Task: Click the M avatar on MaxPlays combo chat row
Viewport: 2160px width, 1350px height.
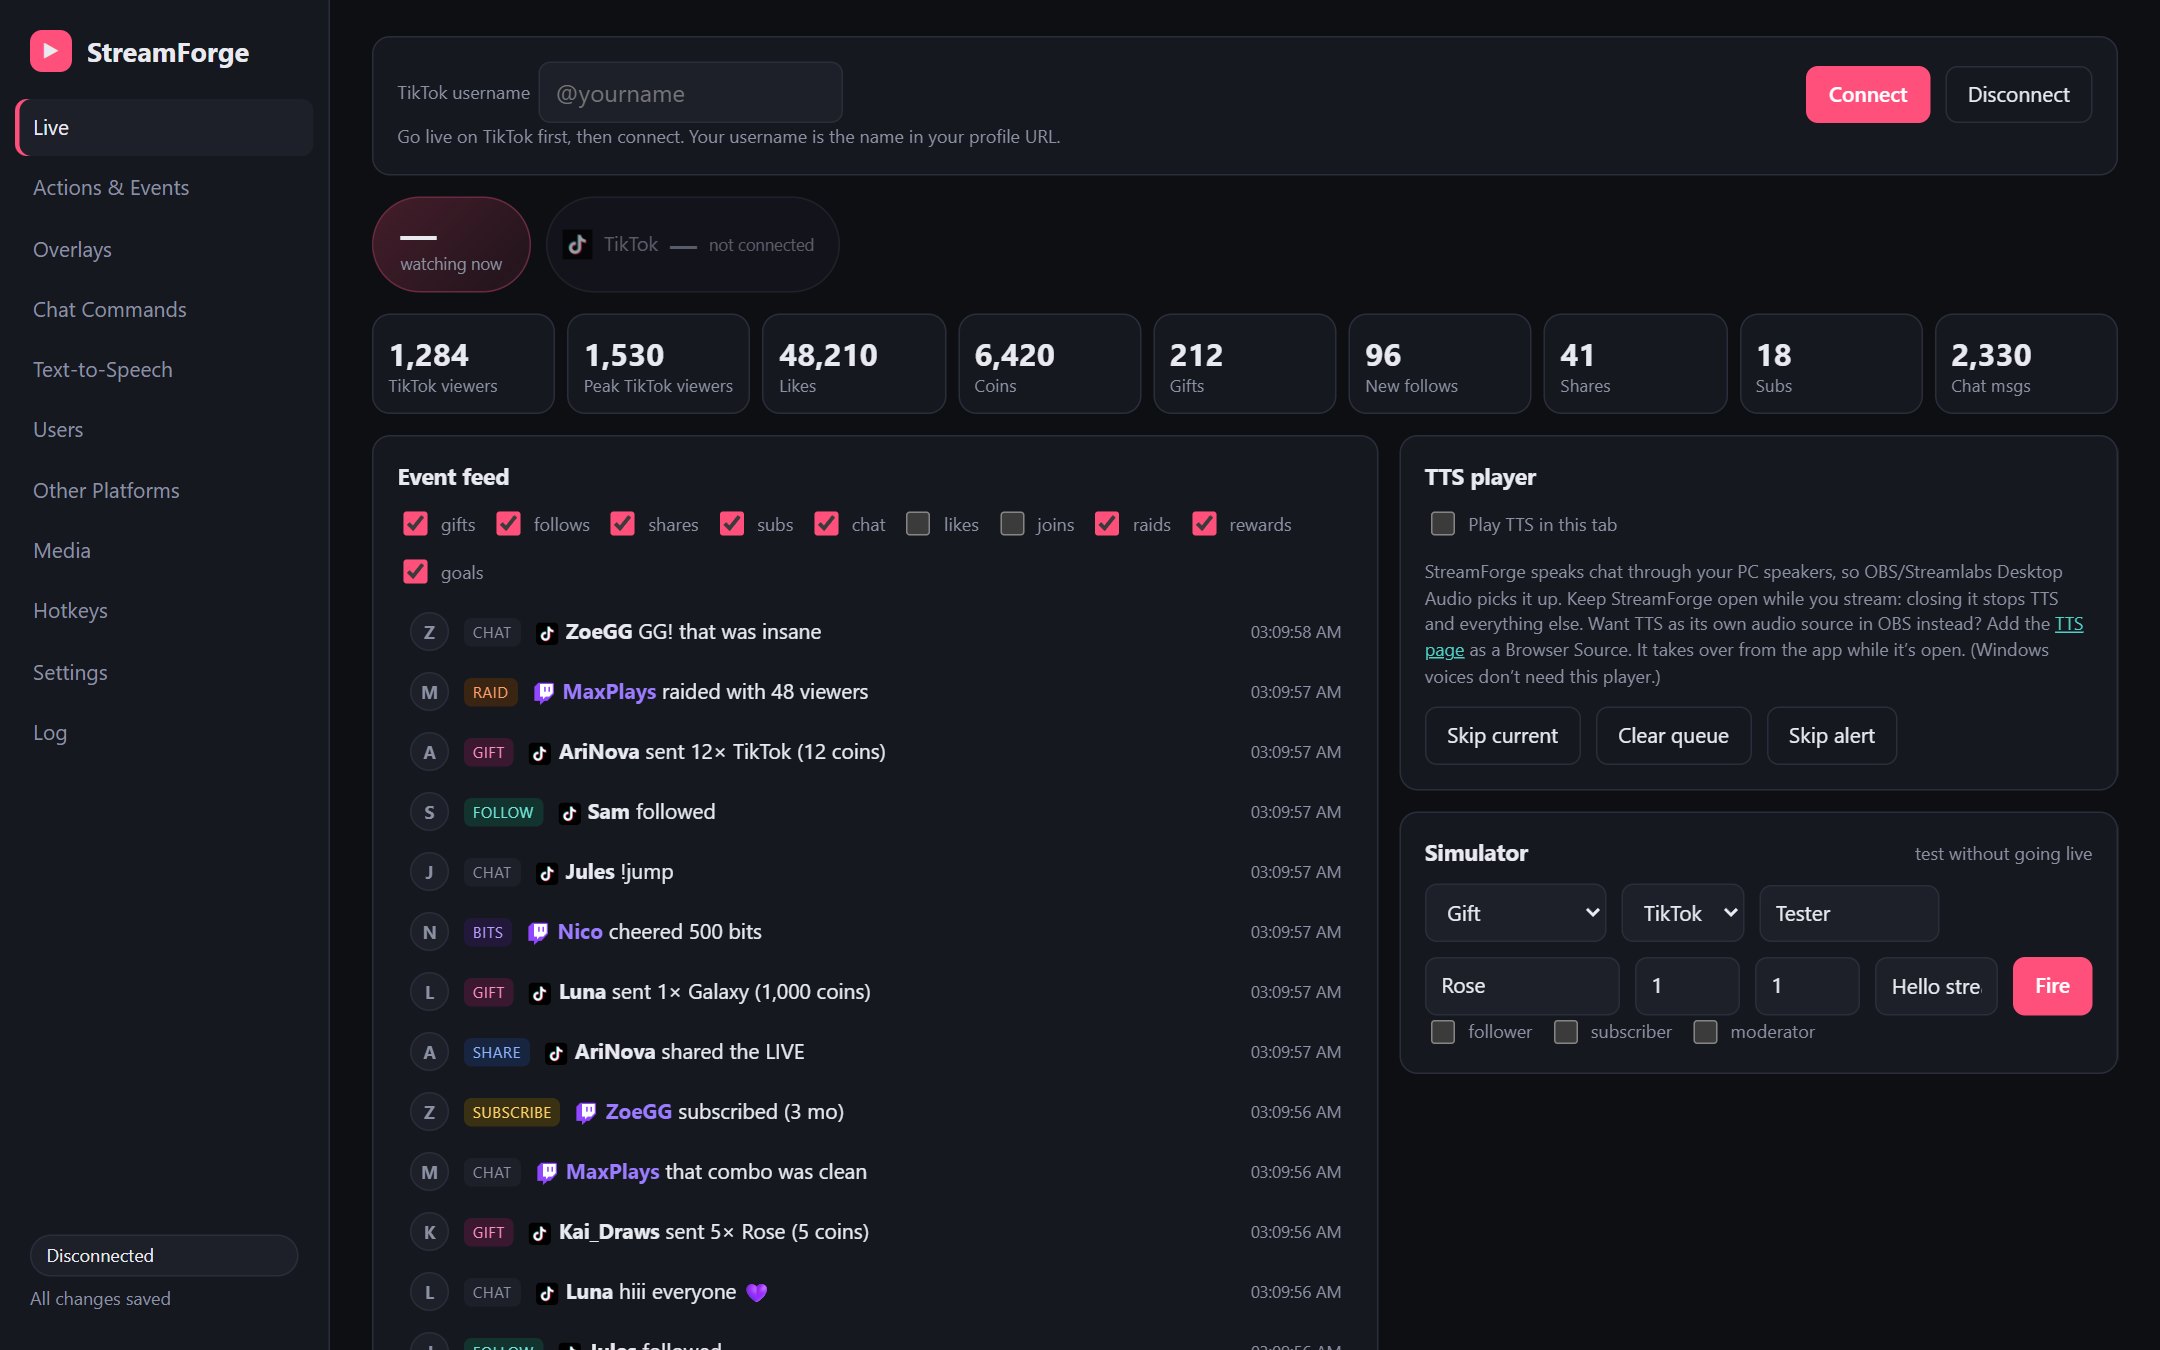Action: 429,1172
